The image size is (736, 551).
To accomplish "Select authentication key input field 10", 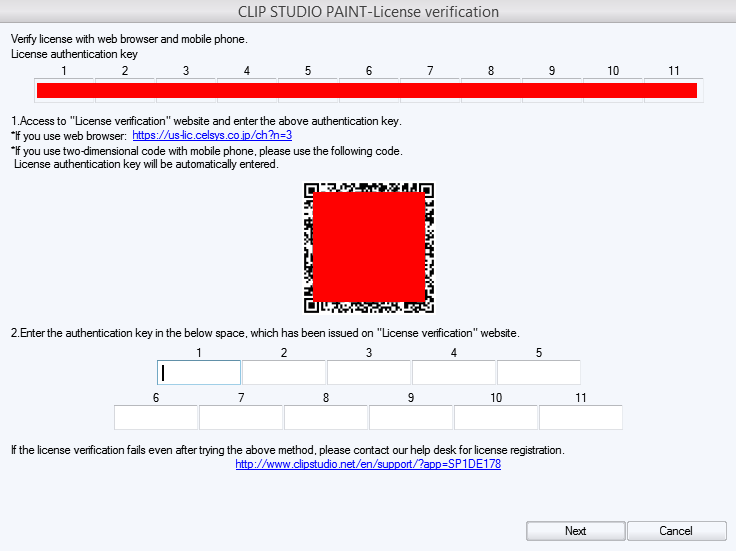I will click(496, 418).
